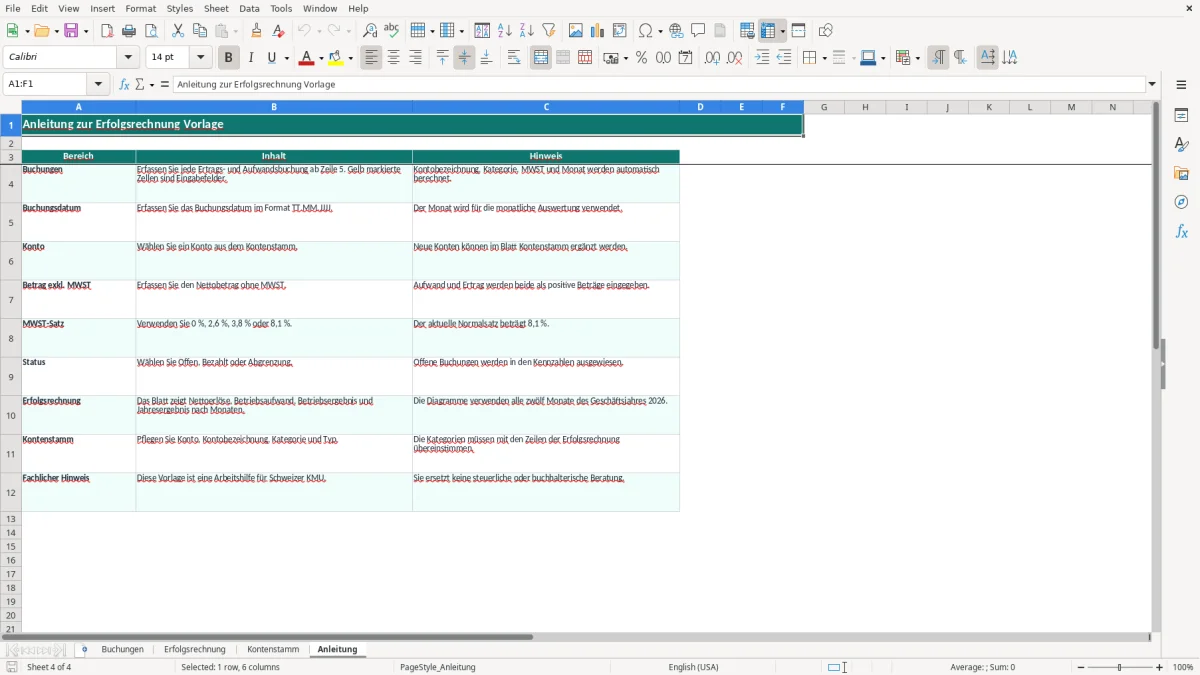Toggle Align Left
The height and width of the screenshot is (675, 1200).
click(x=371, y=58)
